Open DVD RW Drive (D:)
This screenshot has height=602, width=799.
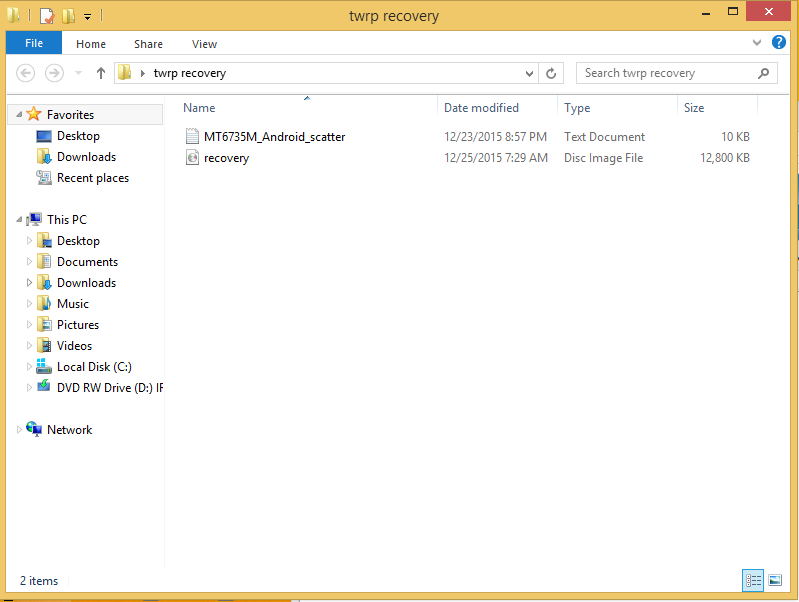tap(110, 388)
